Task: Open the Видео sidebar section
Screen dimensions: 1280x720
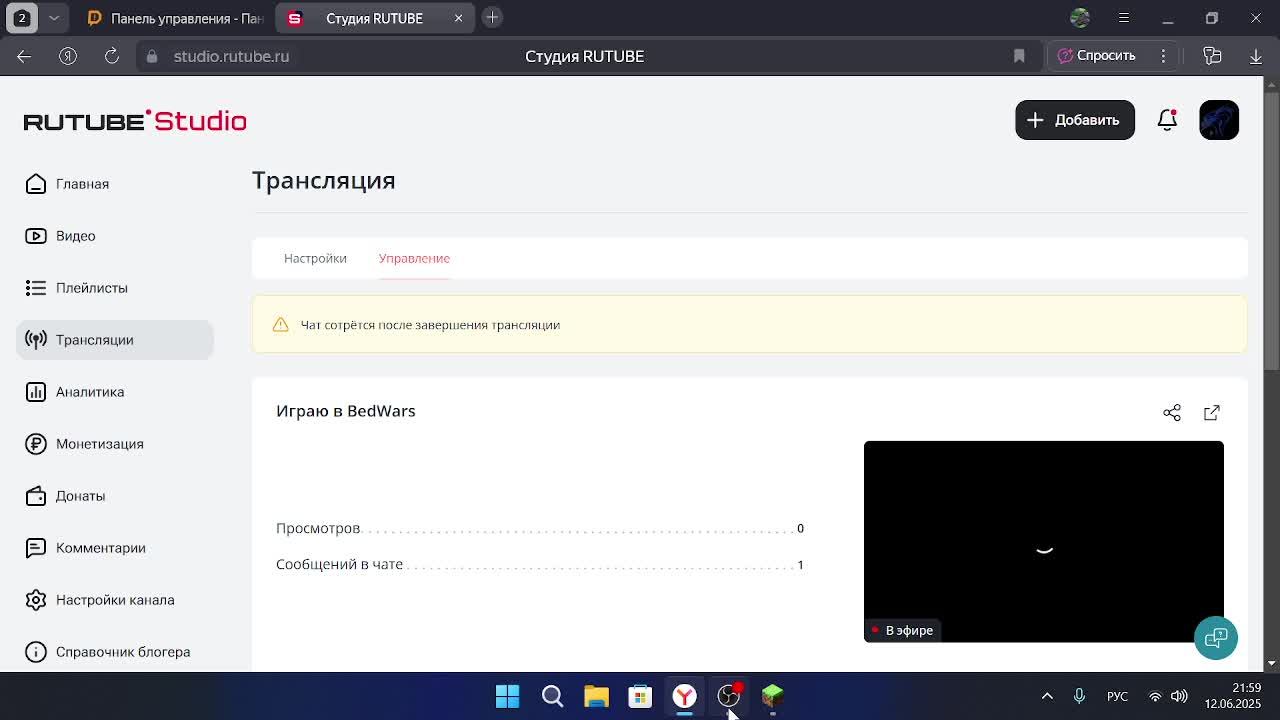Action: [115, 236]
